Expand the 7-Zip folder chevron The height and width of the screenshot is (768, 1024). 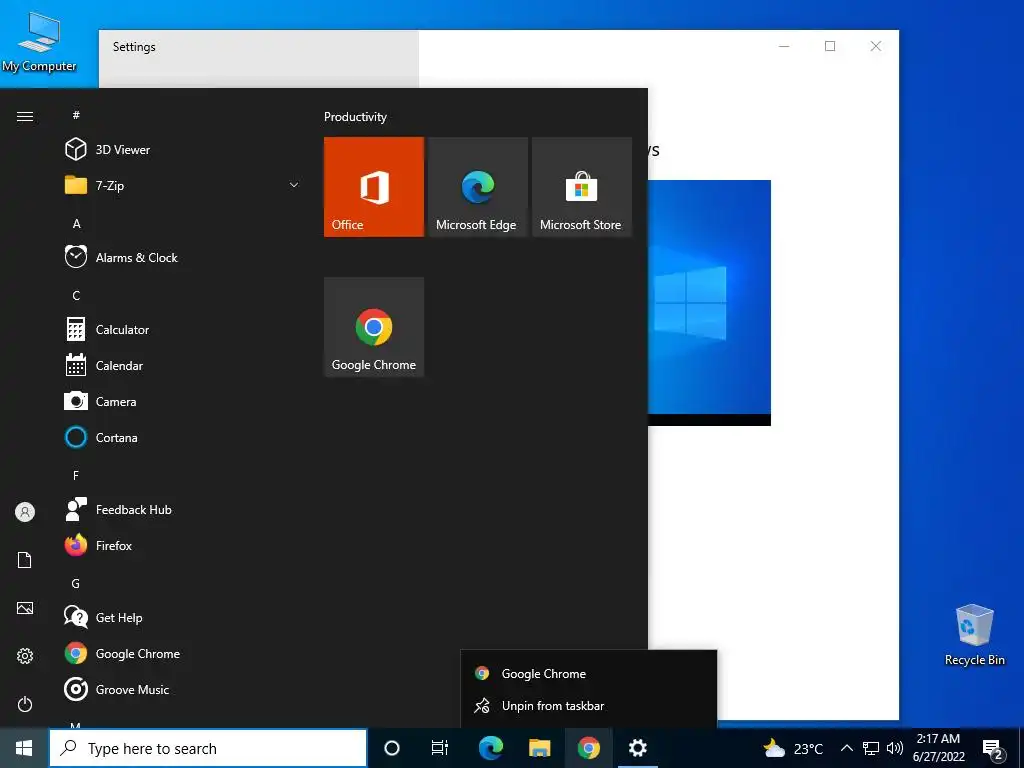[x=294, y=185]
